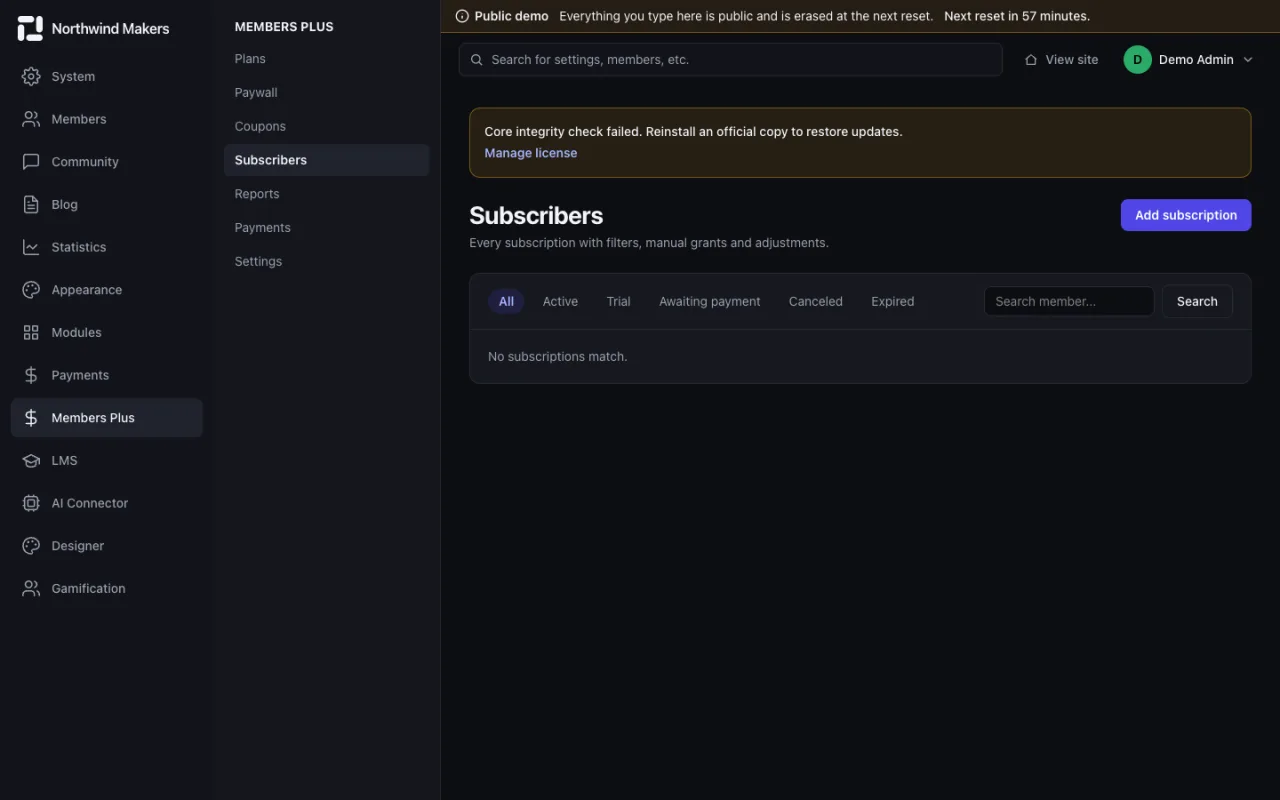Open the Coupons submenu item

coord(326,126)
